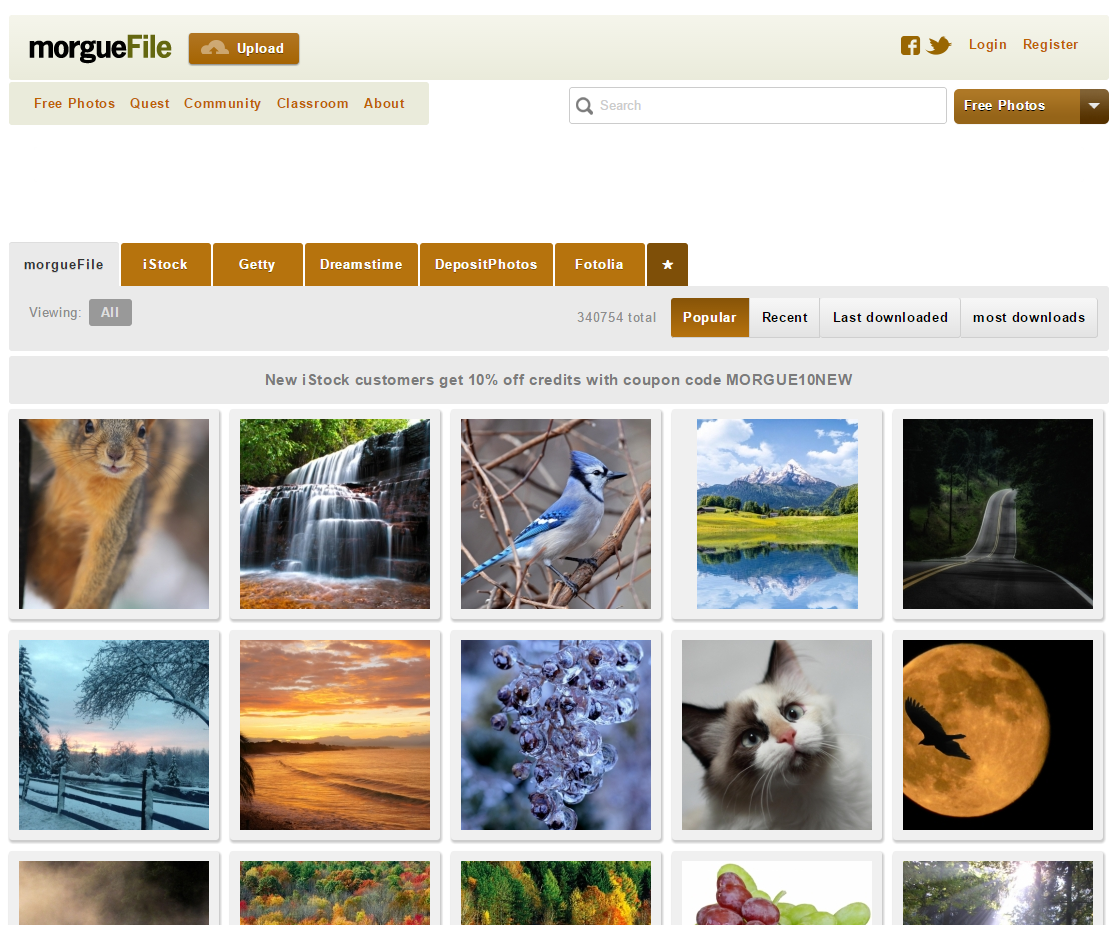Open the snowy fence landscape thumbnail

pyautogui.click(x=114, y=735)
